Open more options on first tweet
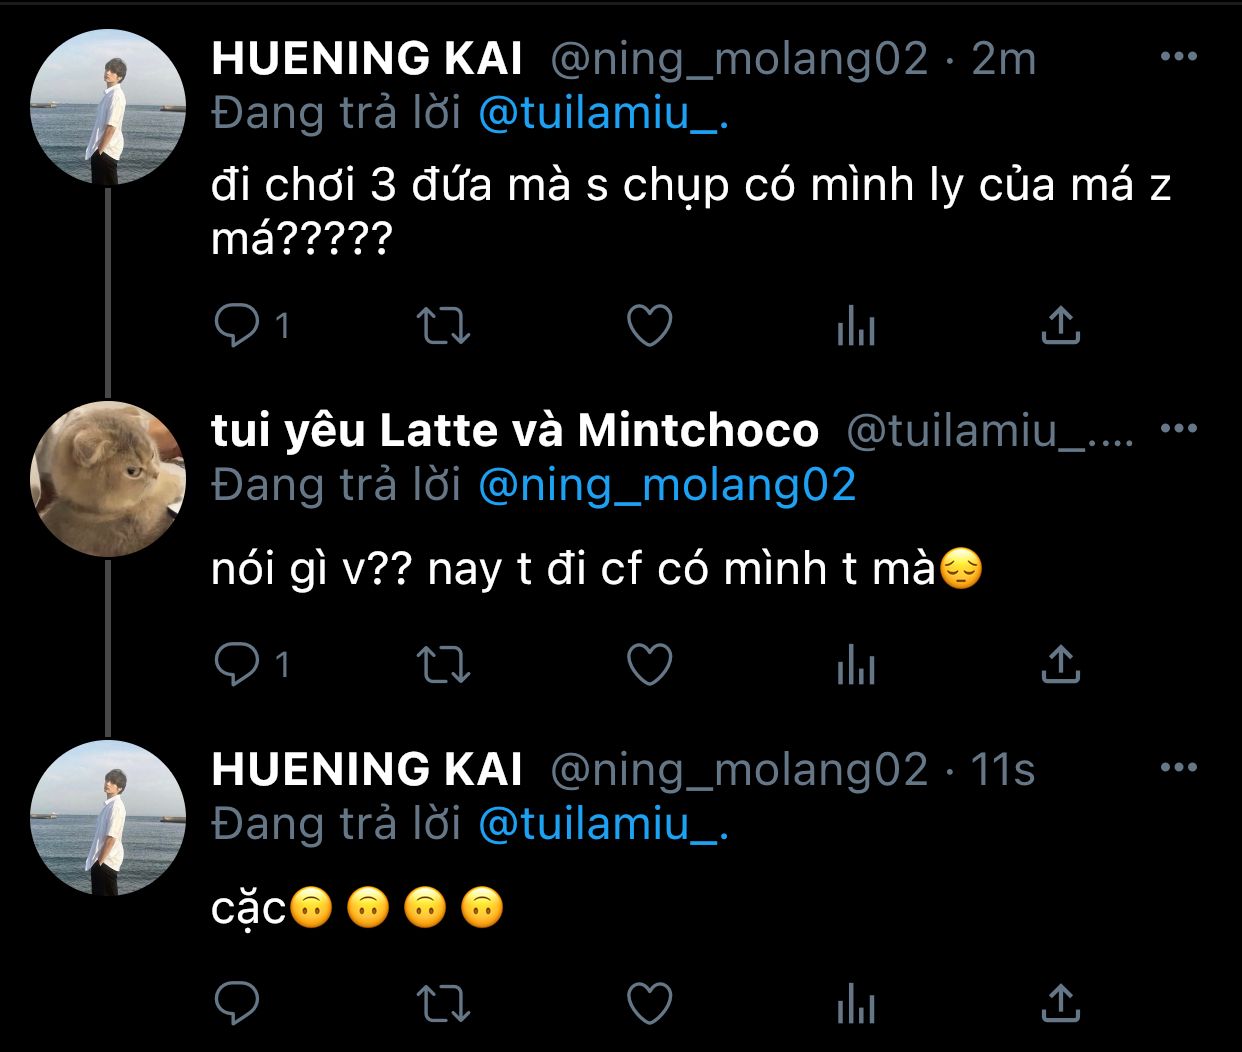Viewport: 1242px width, 1052px height. 1179,57
